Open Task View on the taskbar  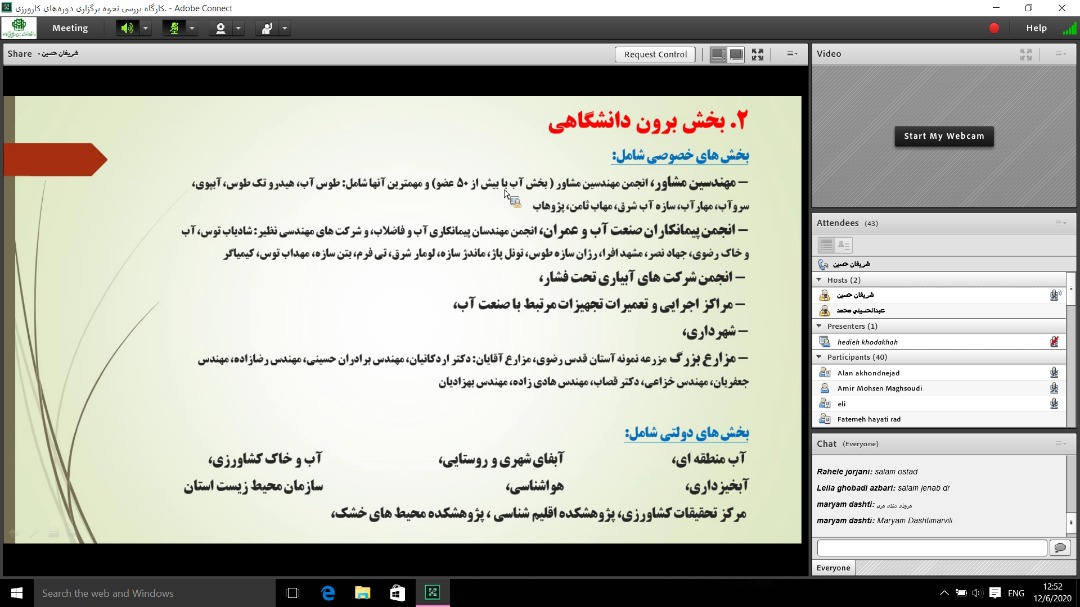[x=293, y=593]
